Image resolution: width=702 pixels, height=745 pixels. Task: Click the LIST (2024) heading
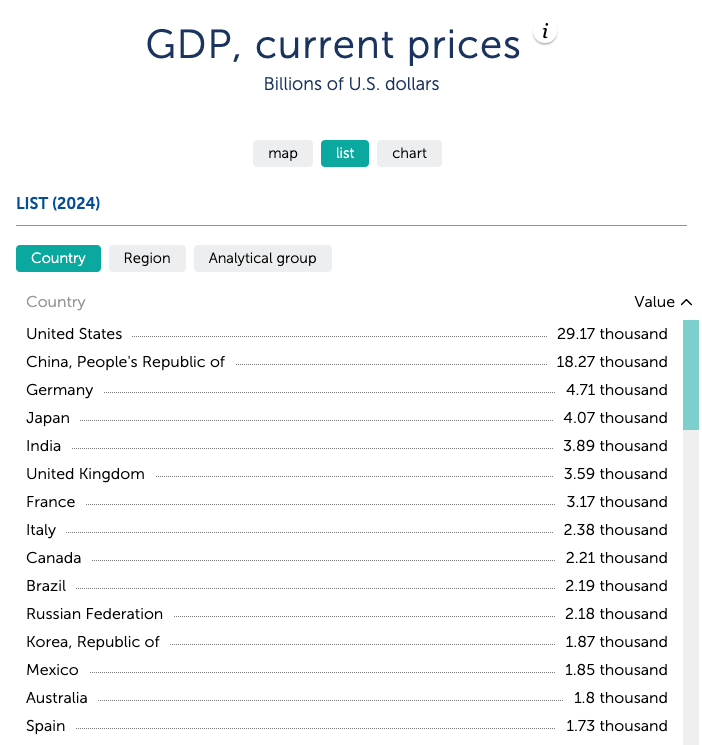58,203
